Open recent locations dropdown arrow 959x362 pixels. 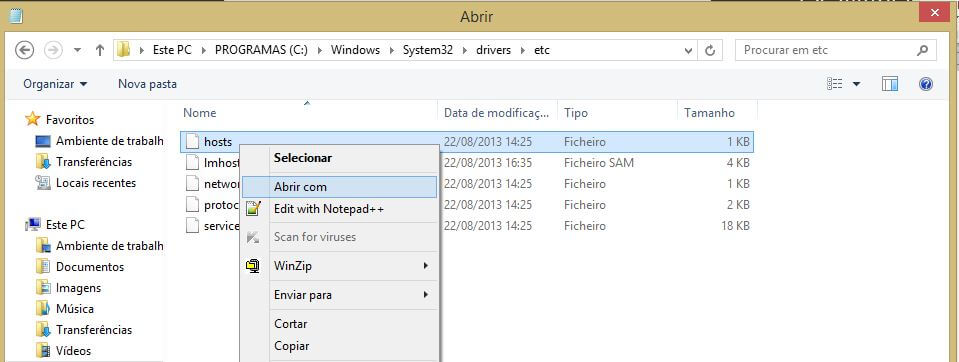point(78,50)
